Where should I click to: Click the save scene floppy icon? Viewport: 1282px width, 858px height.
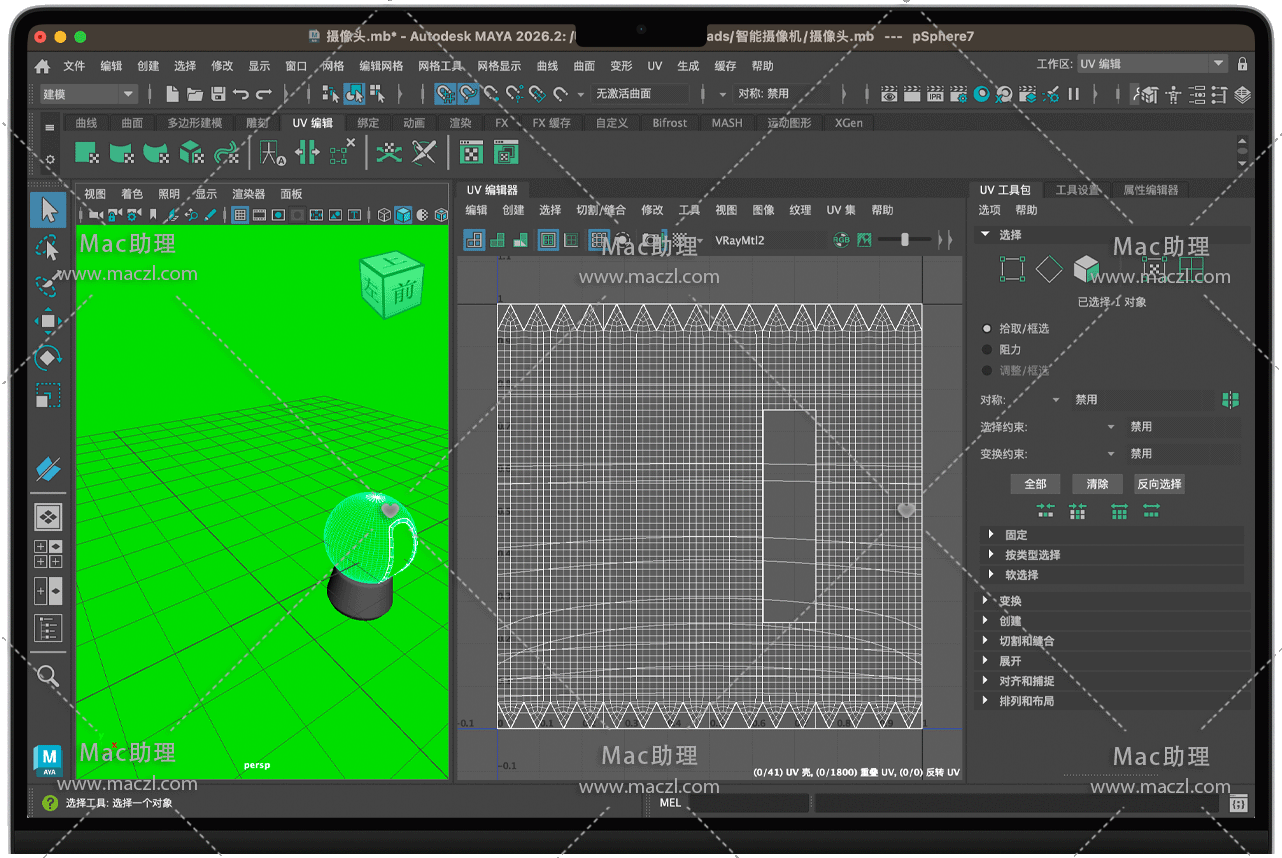(x=217, y=94)
